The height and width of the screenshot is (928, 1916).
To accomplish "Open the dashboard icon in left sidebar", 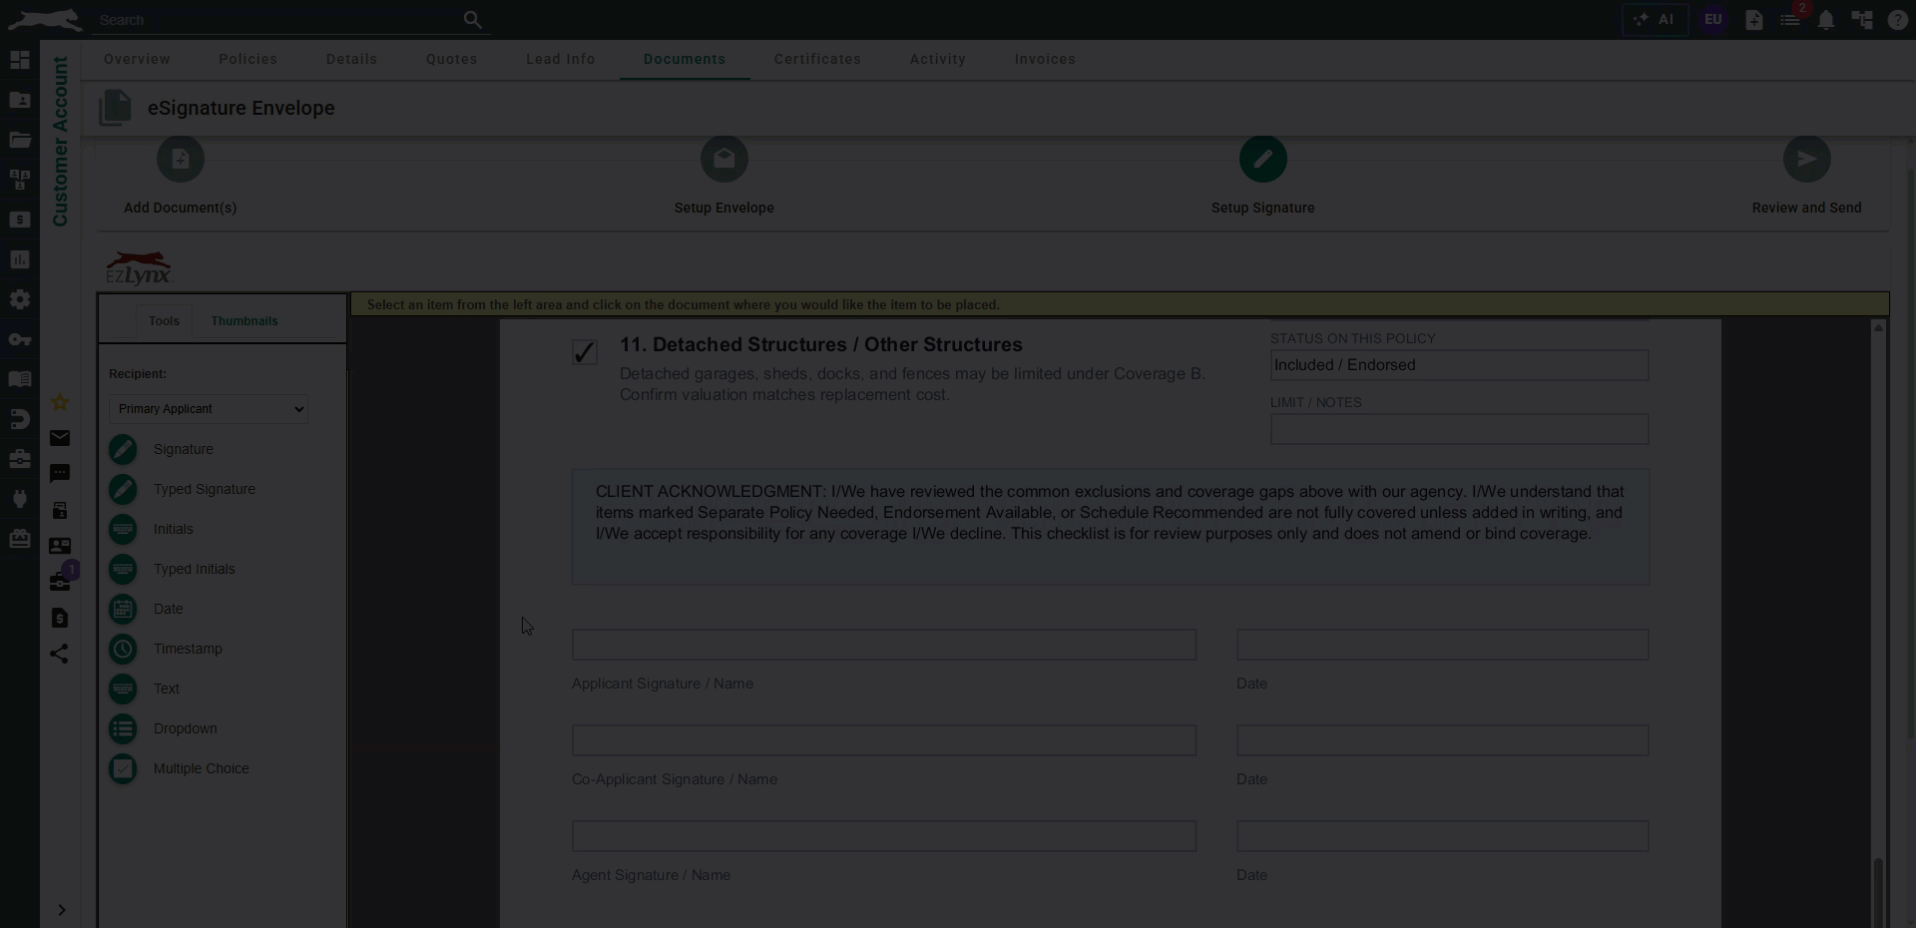I will [x=20, y=60].
